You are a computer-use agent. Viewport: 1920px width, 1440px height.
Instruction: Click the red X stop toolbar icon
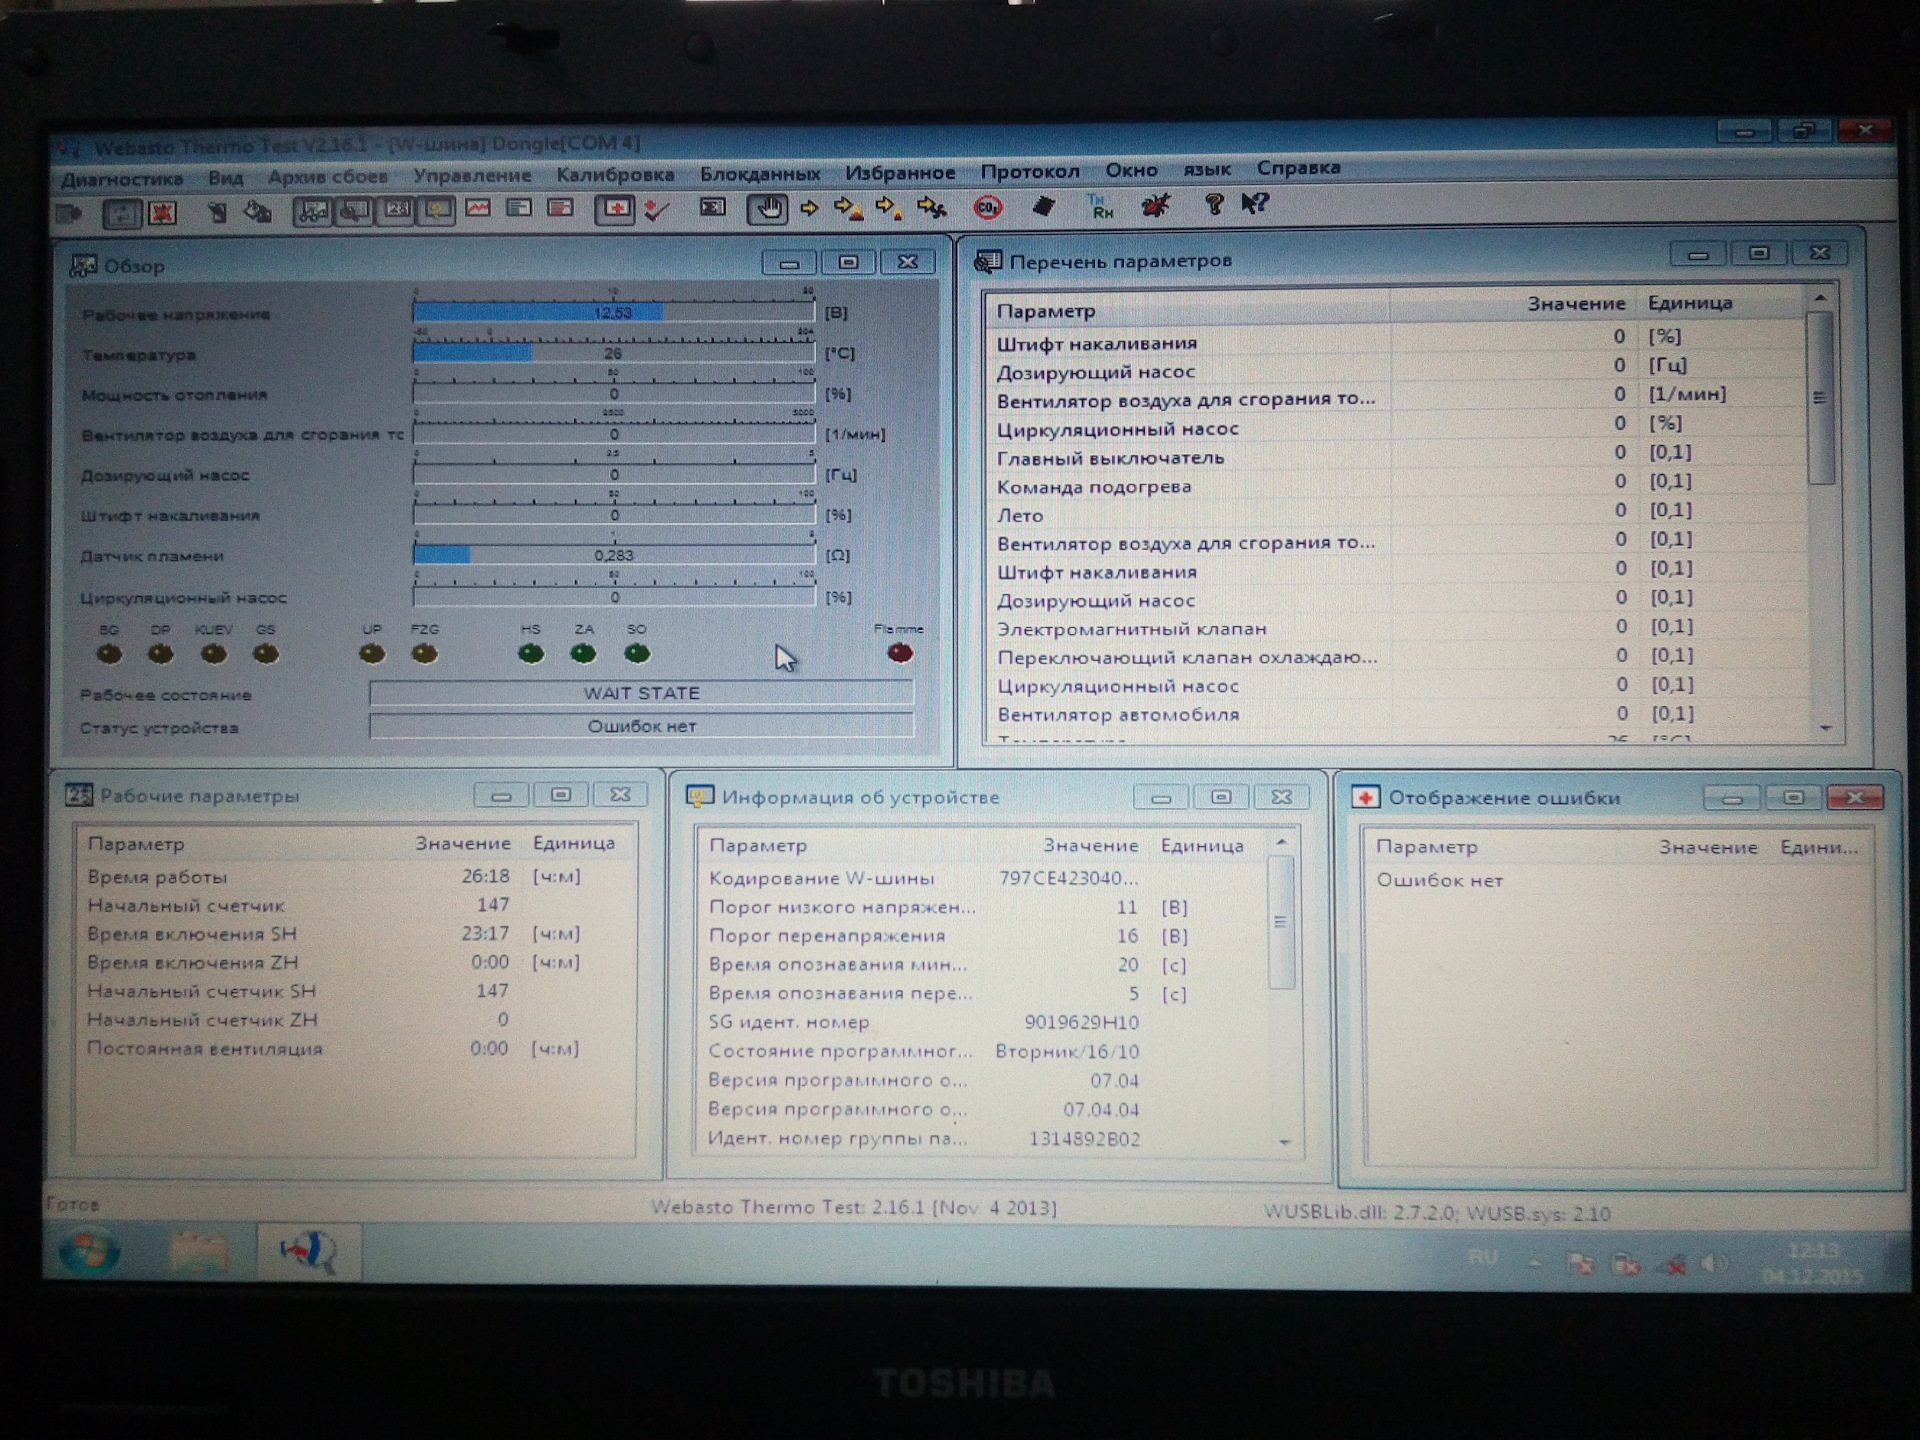(x=162, y=213)
